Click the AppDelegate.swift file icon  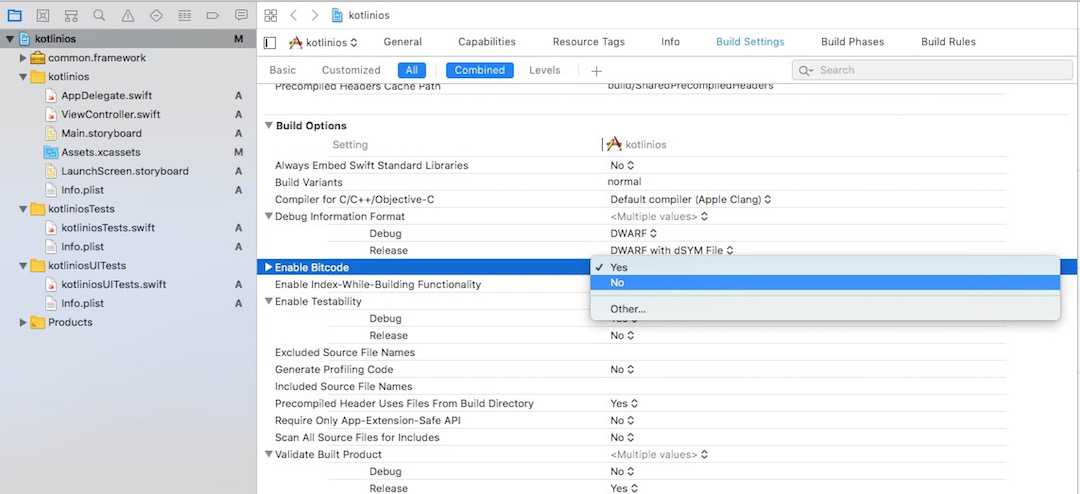(51, 96)
